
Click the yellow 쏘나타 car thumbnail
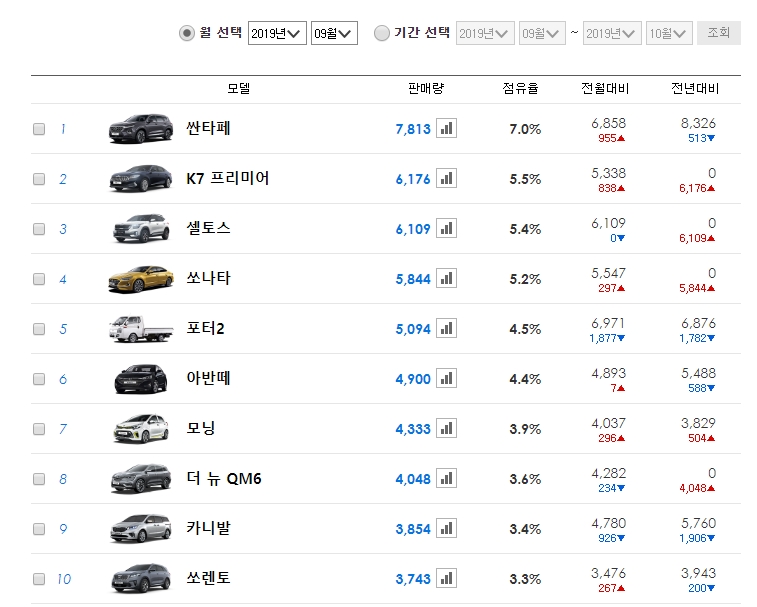[x=140, y=279]
